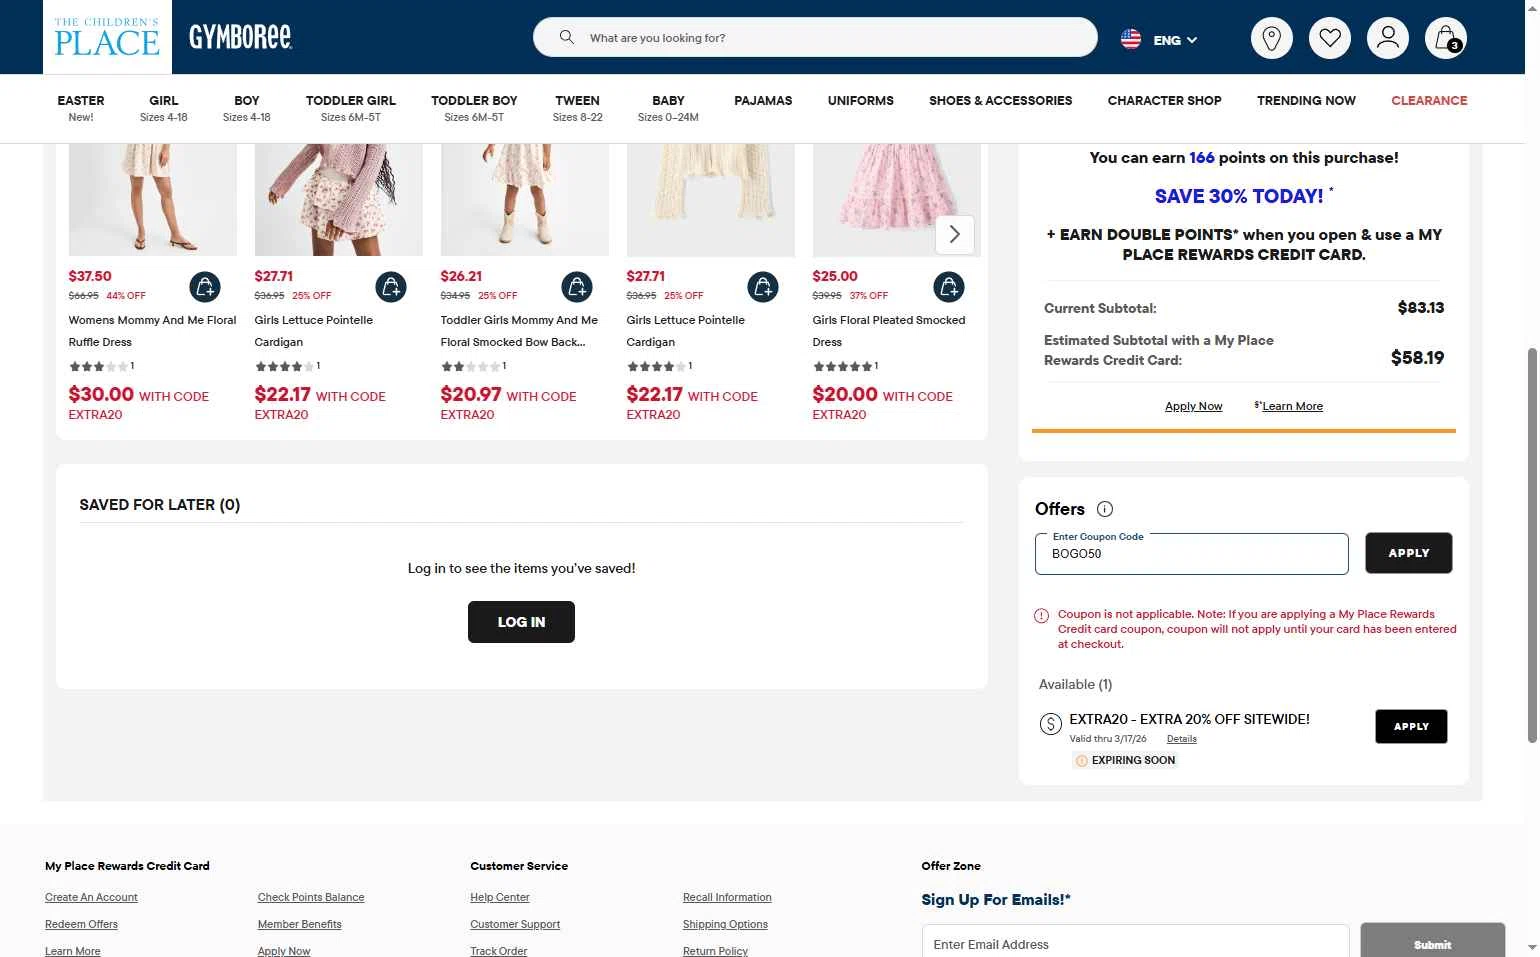Click the LOG IN button
Image resolution: width=1540 pixels, height=957 pixels.
pyautogui.click(x=521, y=622)
